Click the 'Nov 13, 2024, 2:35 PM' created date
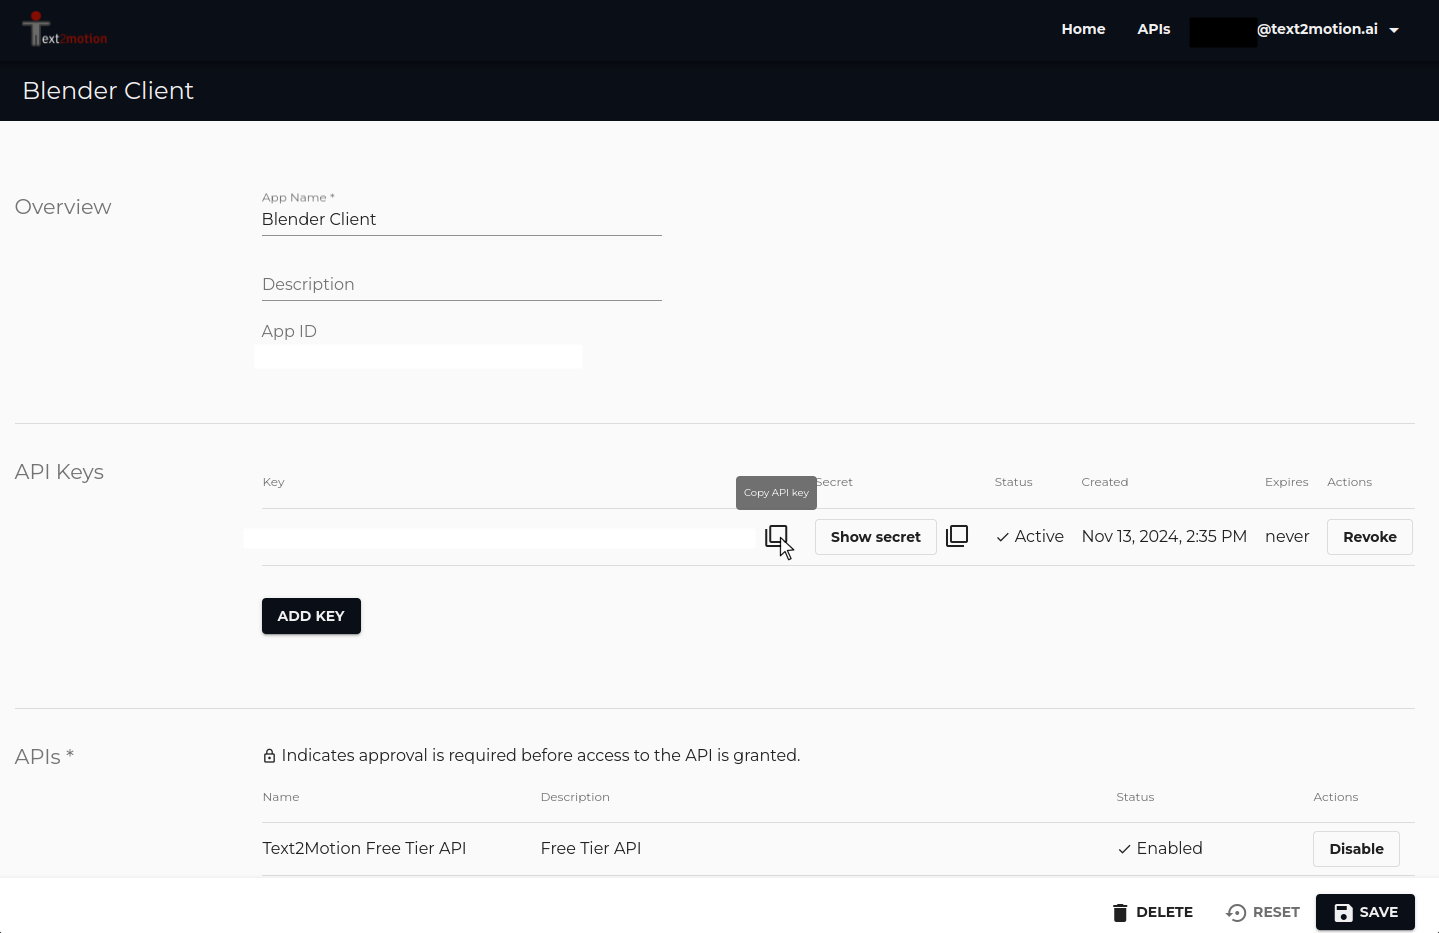 click(x=1164, y=537)
